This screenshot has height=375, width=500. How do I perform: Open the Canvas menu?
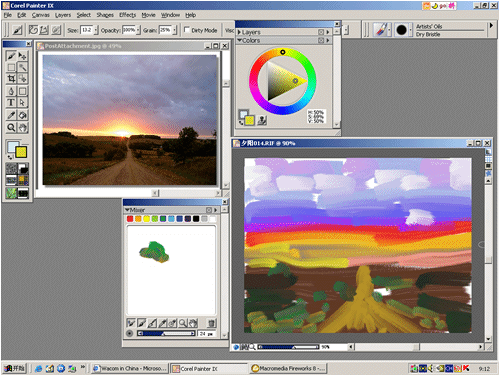pyautogui.click(x=41, y=15)
